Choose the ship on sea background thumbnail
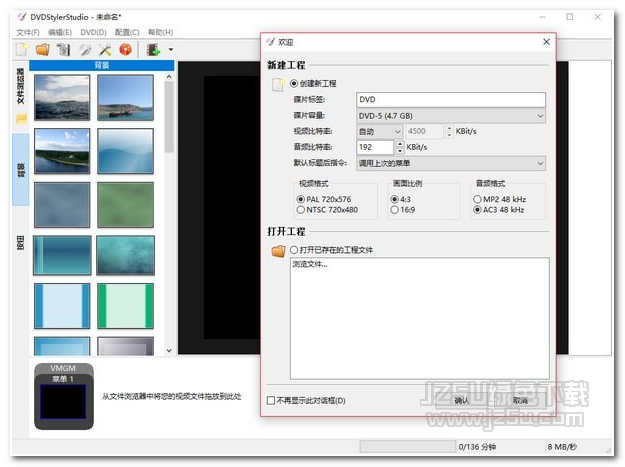This screenshot has width=625, height=467. tap(125, 98)
